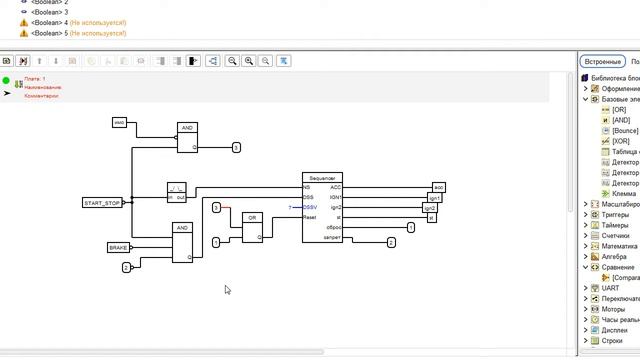Select the acc output block
This screenshot has width=640, height=360.
(x=439, y=187)
